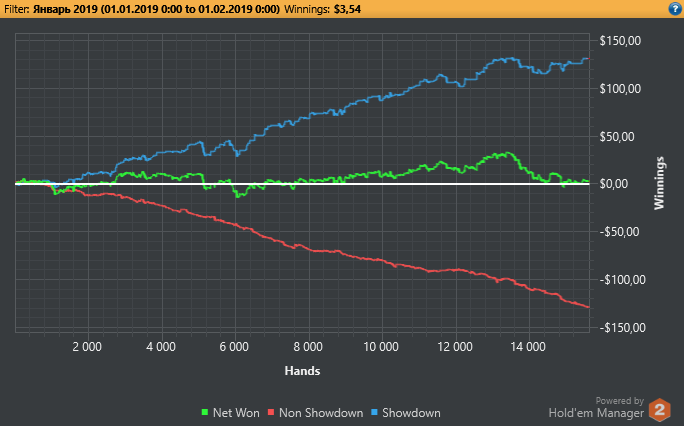Click the Filter label in orange bar
Viewport: 684px width, 426px height.
click(x=17, y=9)
